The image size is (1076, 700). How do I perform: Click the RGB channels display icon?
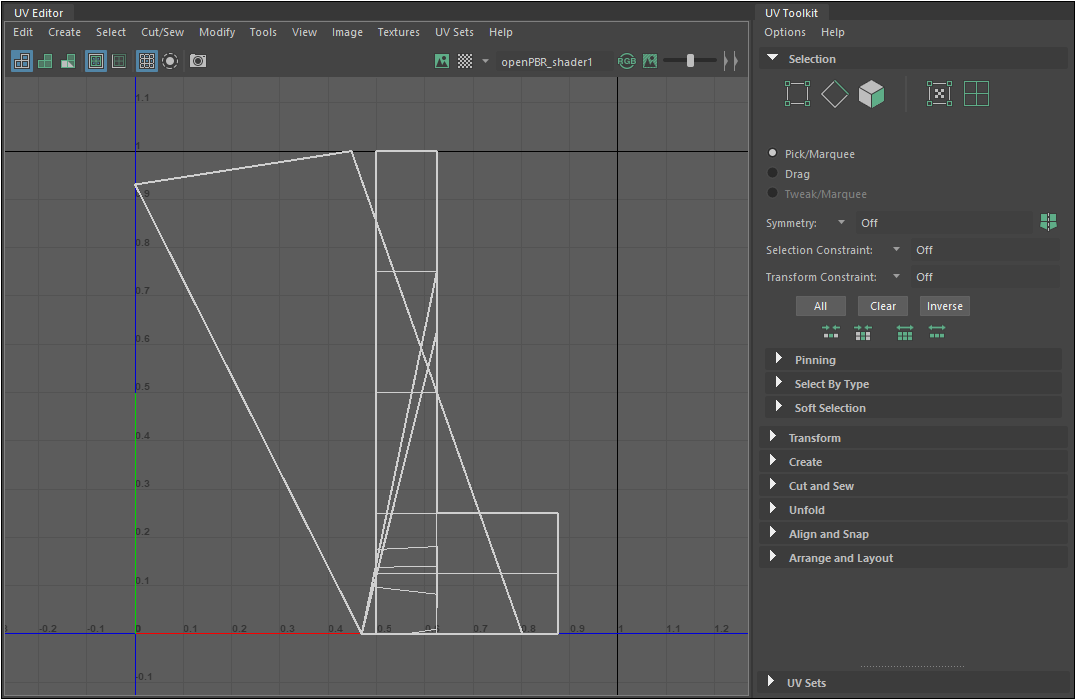click(627, 61)
